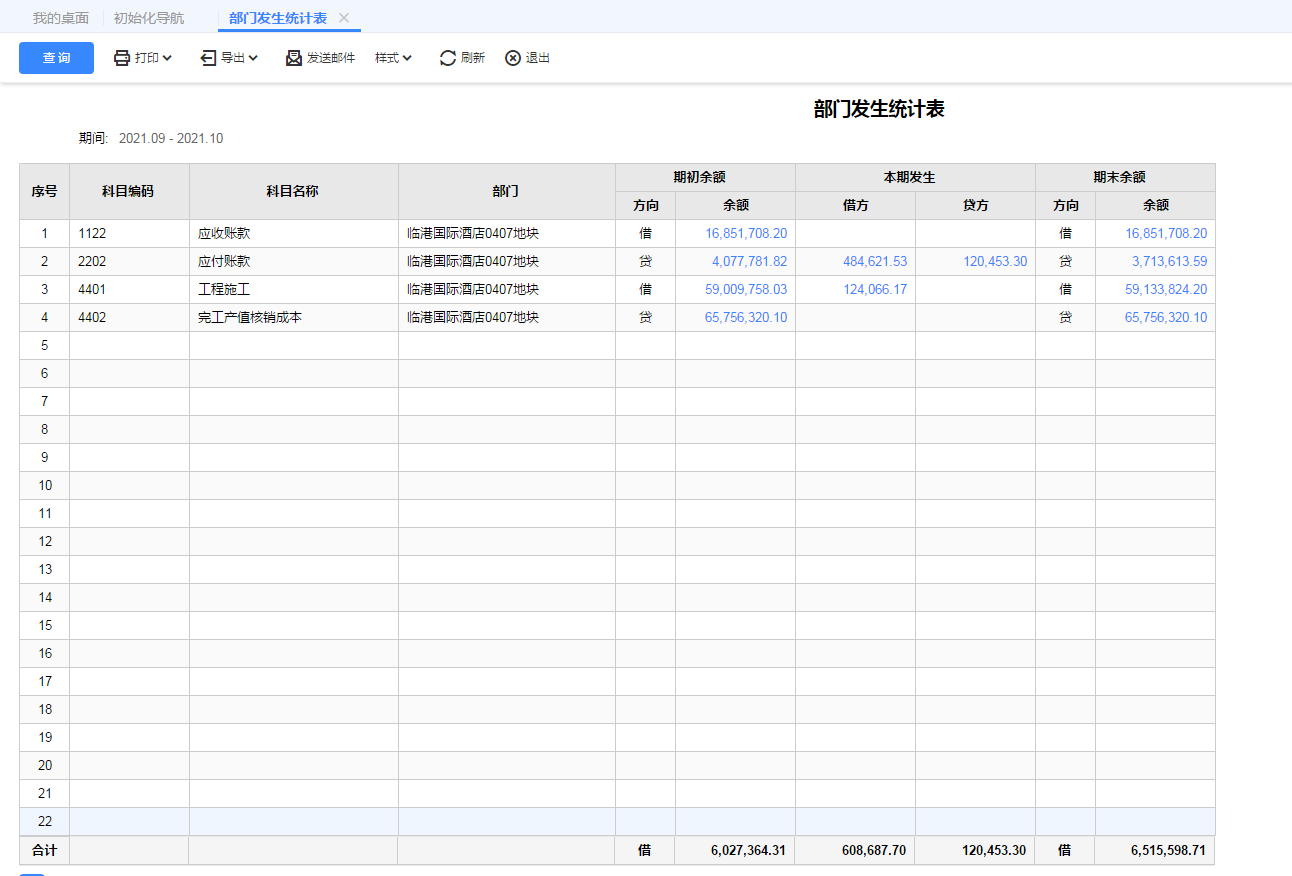Open closing balance 3,713,613.59 link
Viewport: 1292px width, 876px height.
1170,261
